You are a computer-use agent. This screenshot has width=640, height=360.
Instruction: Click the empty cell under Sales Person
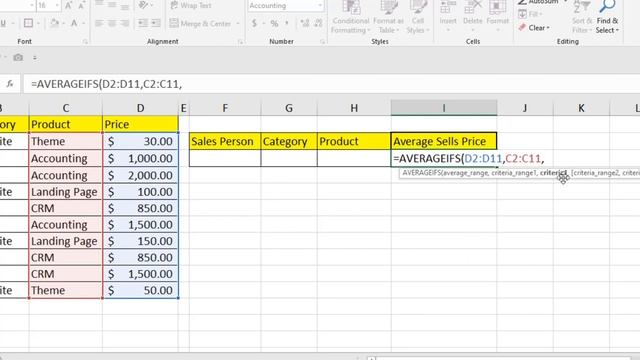(x=225, y=158)
